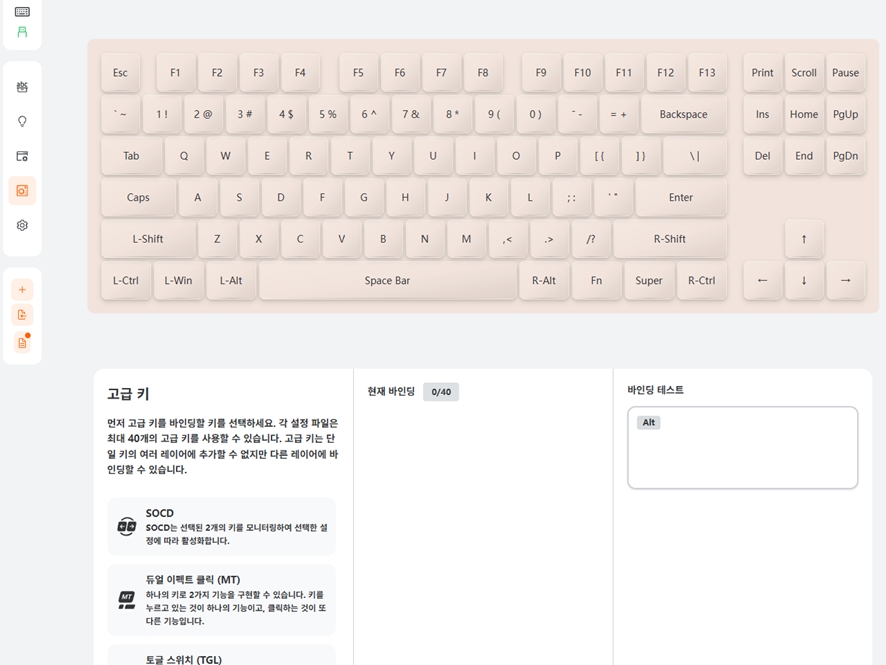Select the green connector icon in sidebar

22,32
